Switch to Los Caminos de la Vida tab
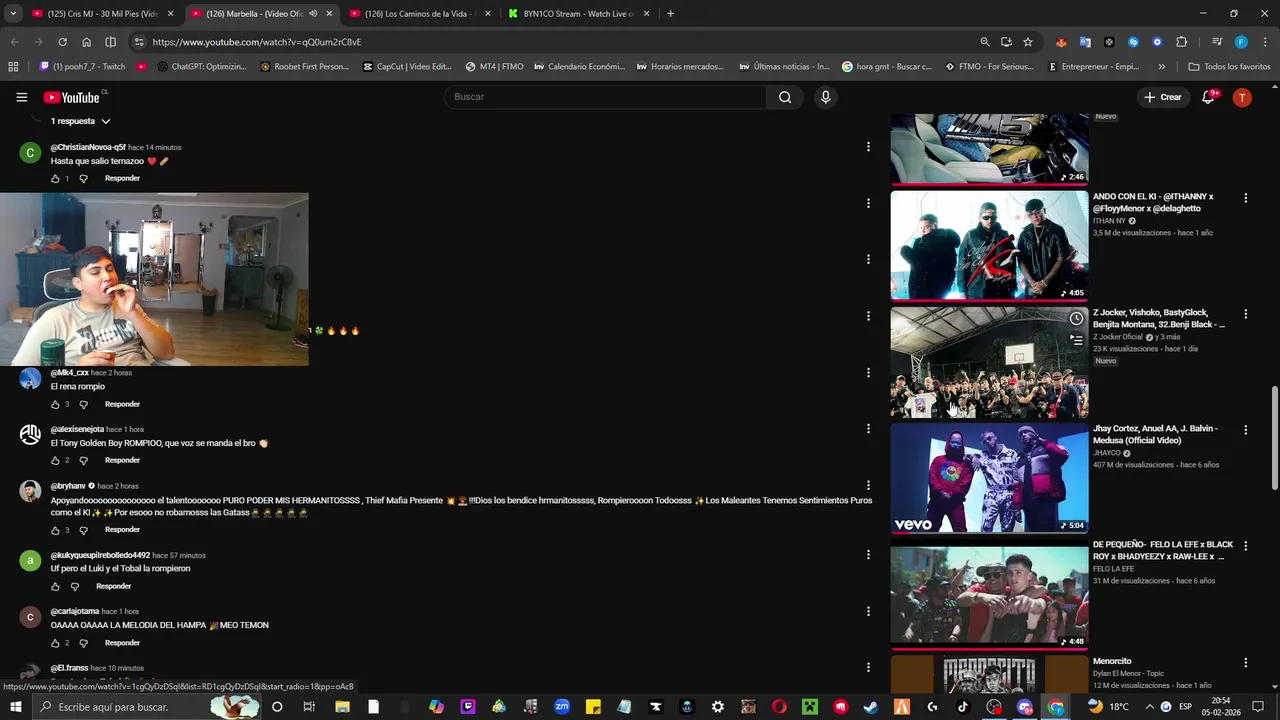Viewport: 1280px width, 720px height. [x=420, y=14]
